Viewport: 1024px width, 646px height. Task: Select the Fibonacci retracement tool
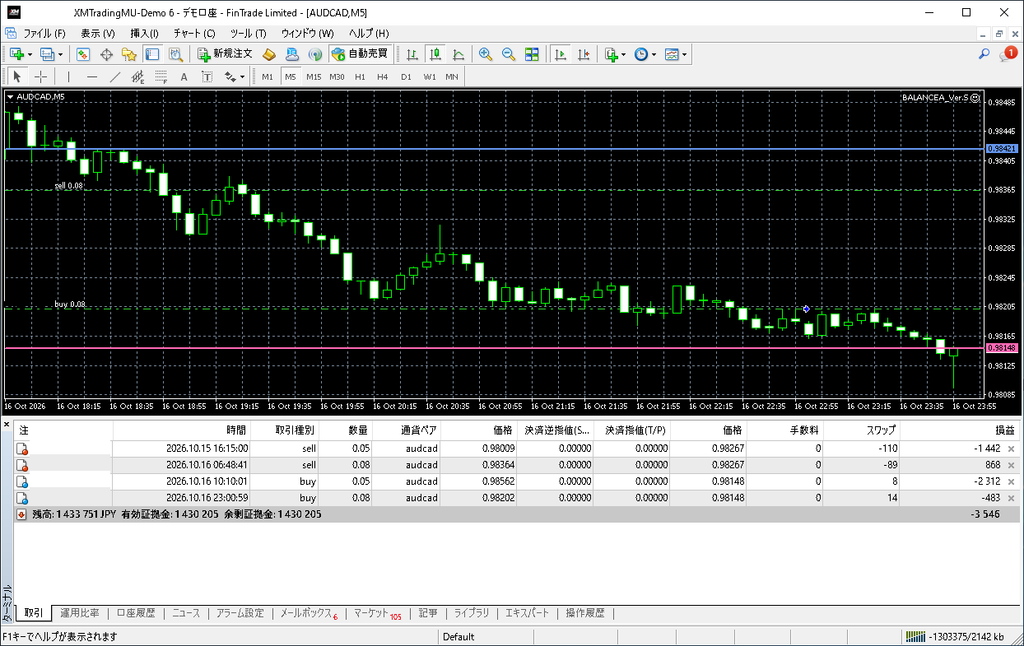[161, 77]
